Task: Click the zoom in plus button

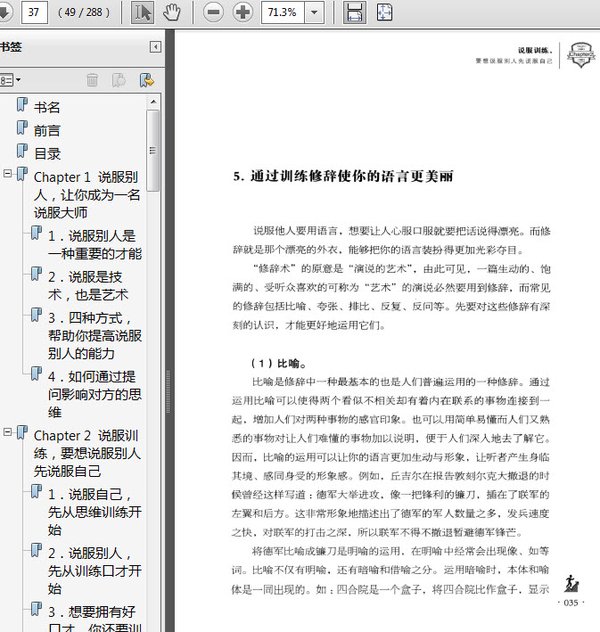Action: tap(243, 12)
